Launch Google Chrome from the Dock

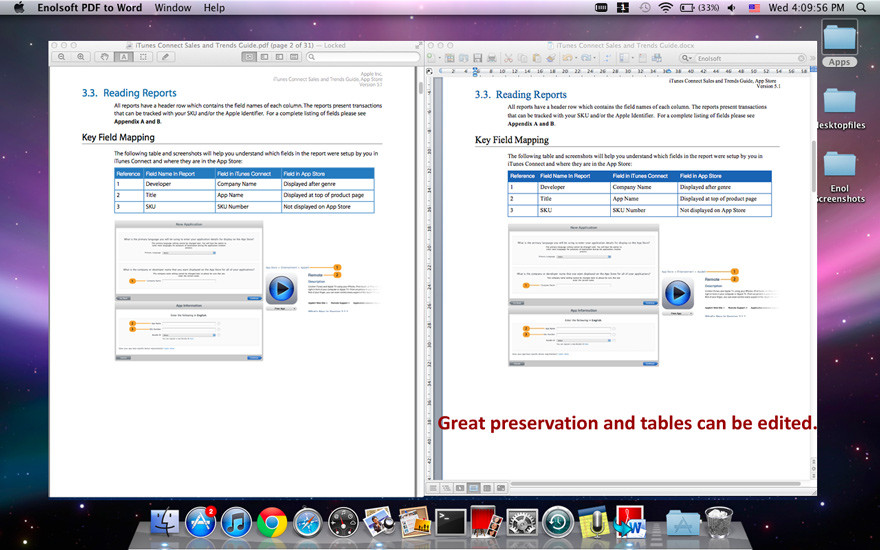click(x=272, y=522)
